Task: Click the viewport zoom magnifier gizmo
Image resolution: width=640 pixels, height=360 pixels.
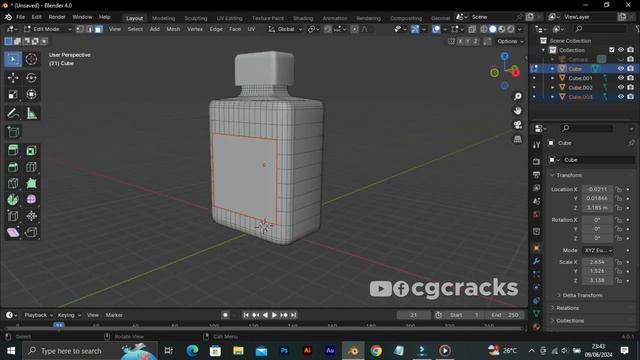Action: point(518,96)
